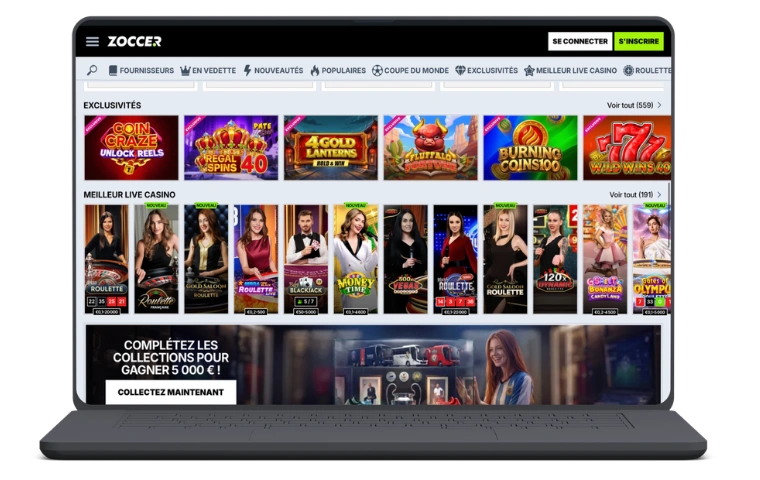
Task: Open Money Time live game
Action: pyautogui.click(x=356, y=259)
